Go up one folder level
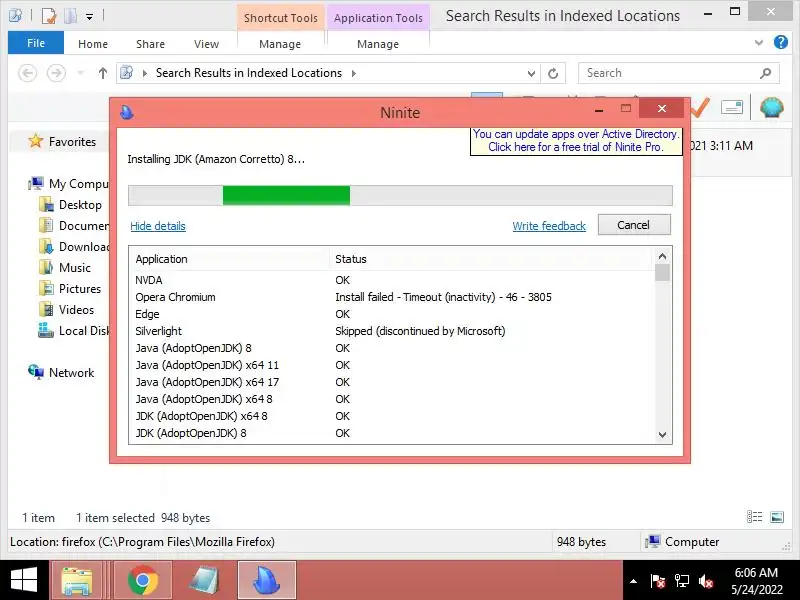The height and width of the screenshot is (600, 800). coord(103,73)
